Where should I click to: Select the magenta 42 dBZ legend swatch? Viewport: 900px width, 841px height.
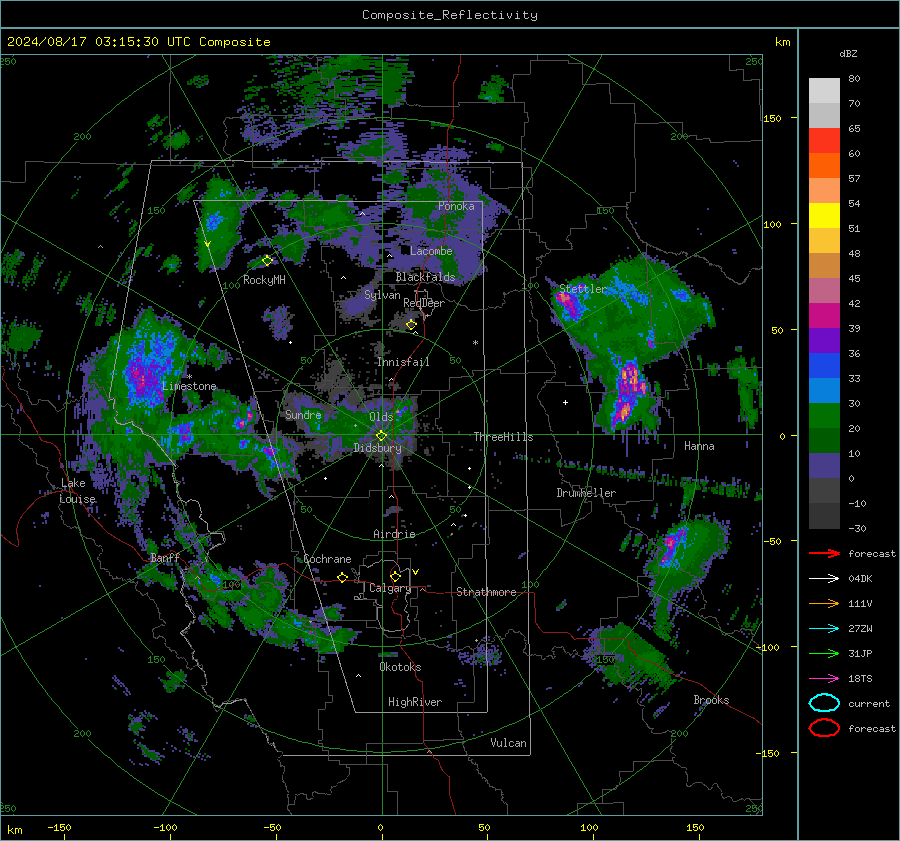coord(824,315)
